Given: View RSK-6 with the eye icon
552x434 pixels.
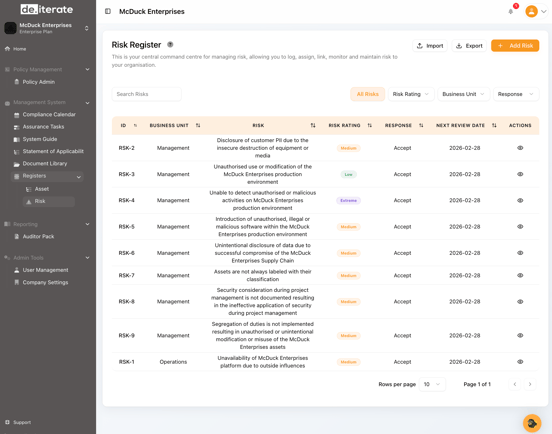Looking at the screenshot, I should point(520,253).
